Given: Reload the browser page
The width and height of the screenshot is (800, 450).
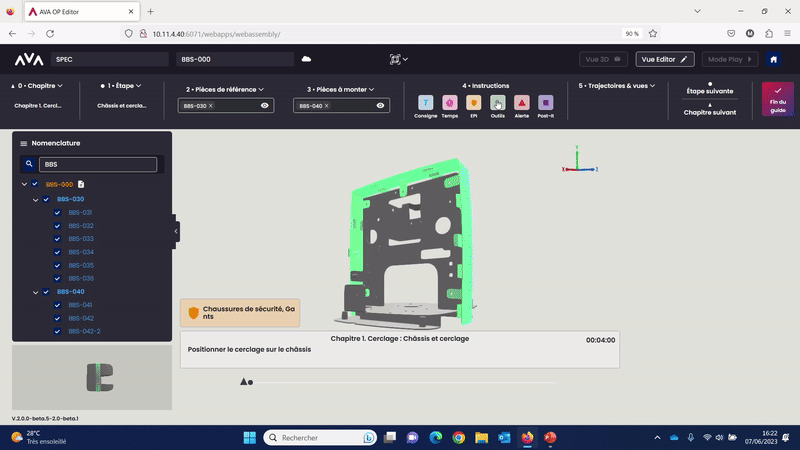Looking at the screenshot, I should coord(50,34).
